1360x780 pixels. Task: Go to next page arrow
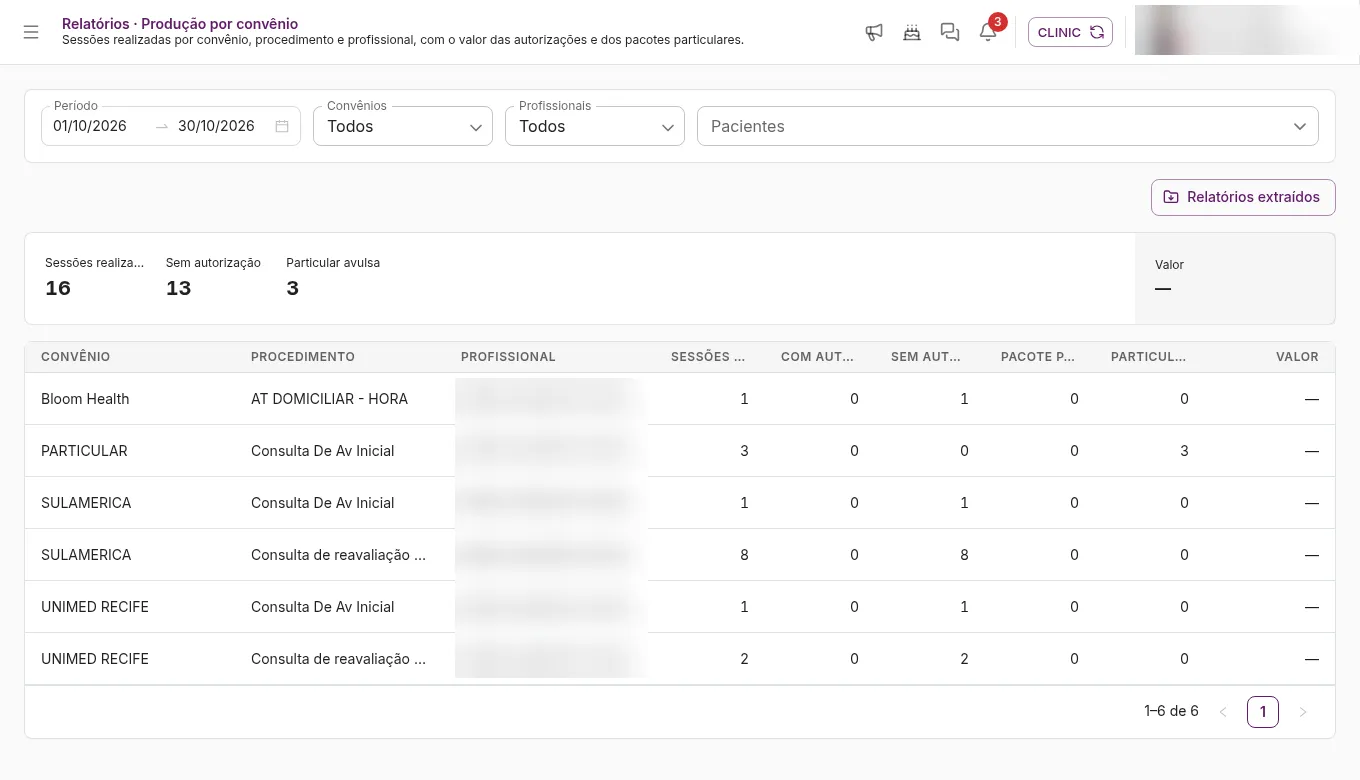pos(1303,712)
